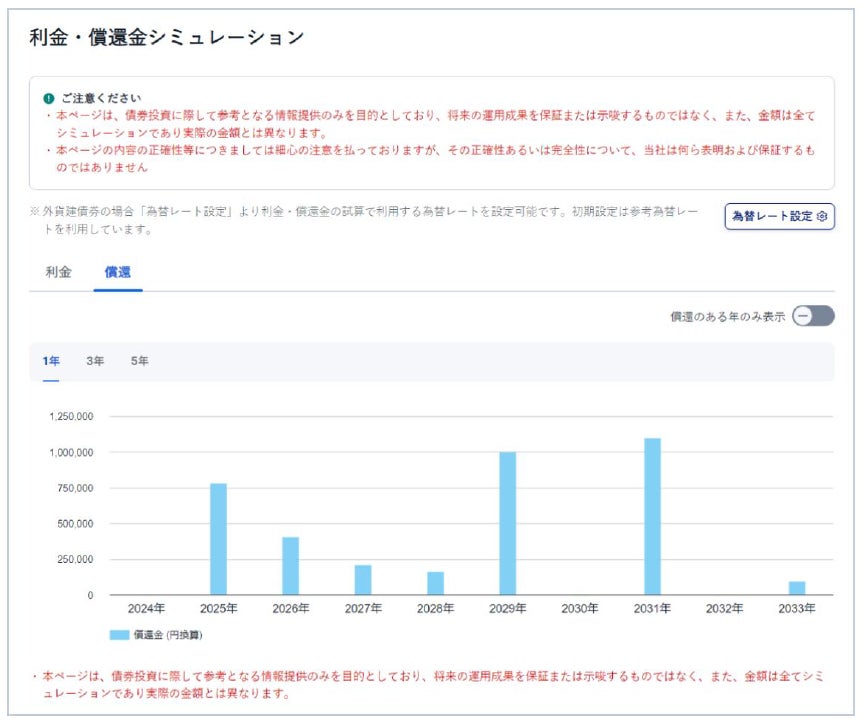This screenshot has width=866, height=725.
Task: Click the 2032年 axis label
Action: (725, 608)
